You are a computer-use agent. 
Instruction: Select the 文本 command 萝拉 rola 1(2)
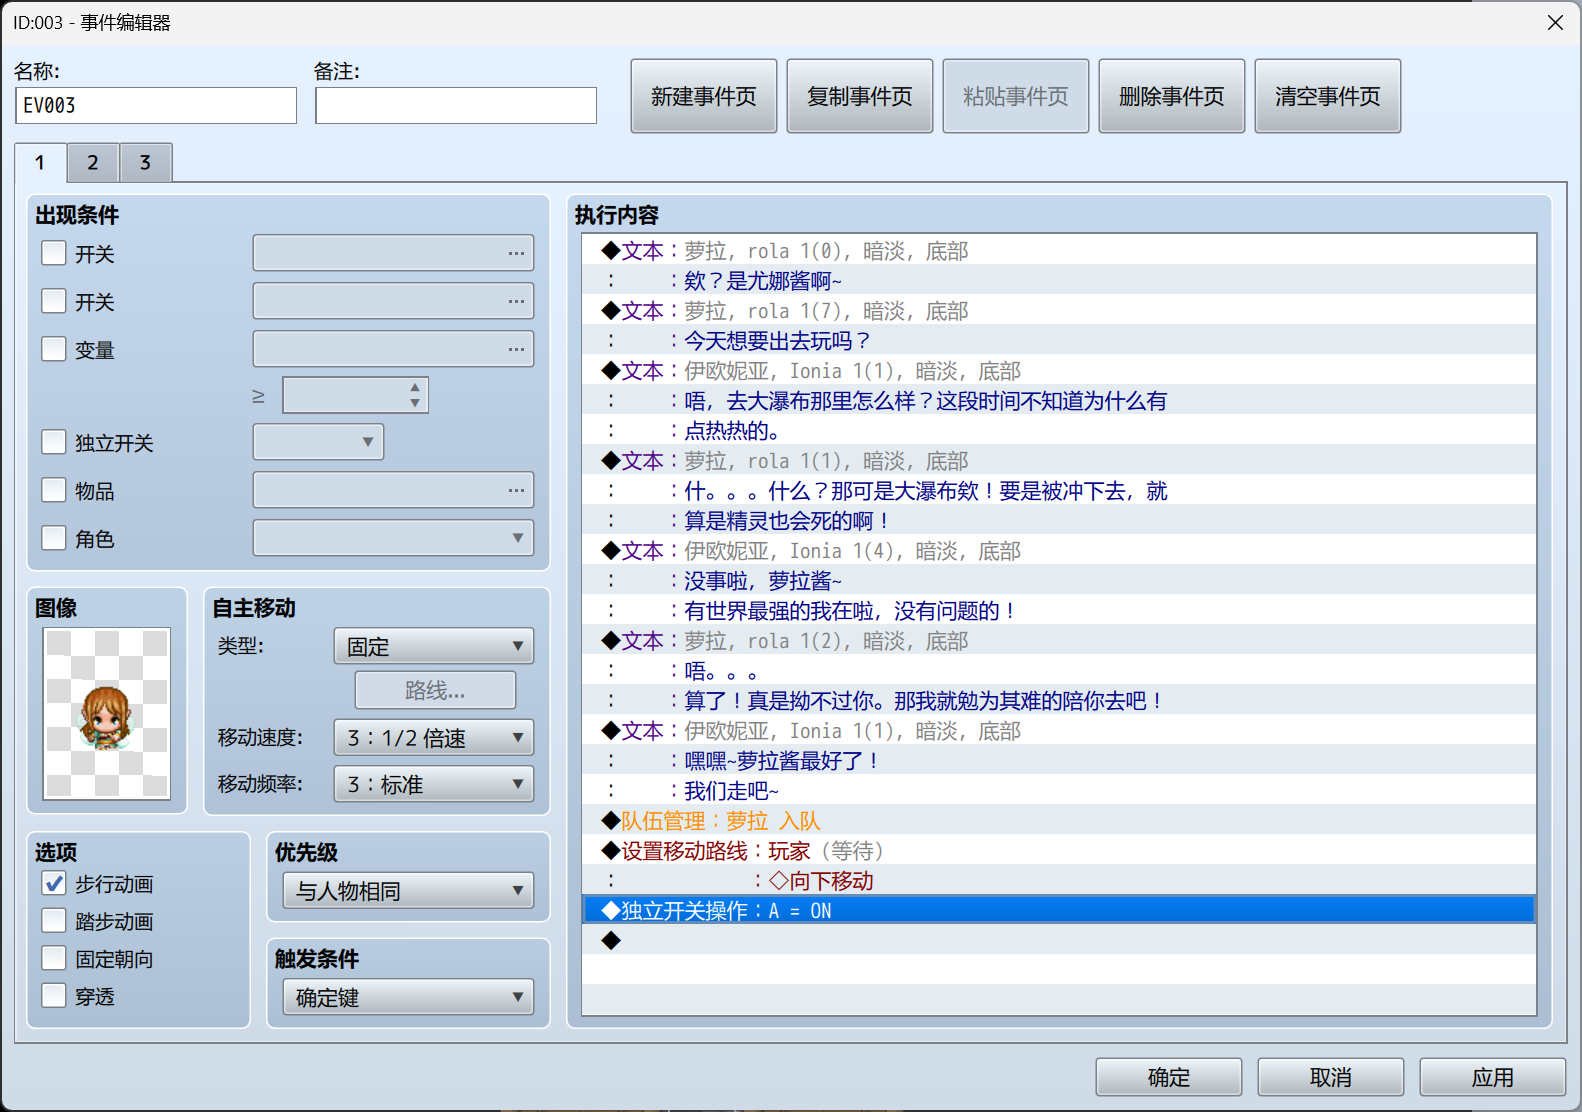[1059, 640]
